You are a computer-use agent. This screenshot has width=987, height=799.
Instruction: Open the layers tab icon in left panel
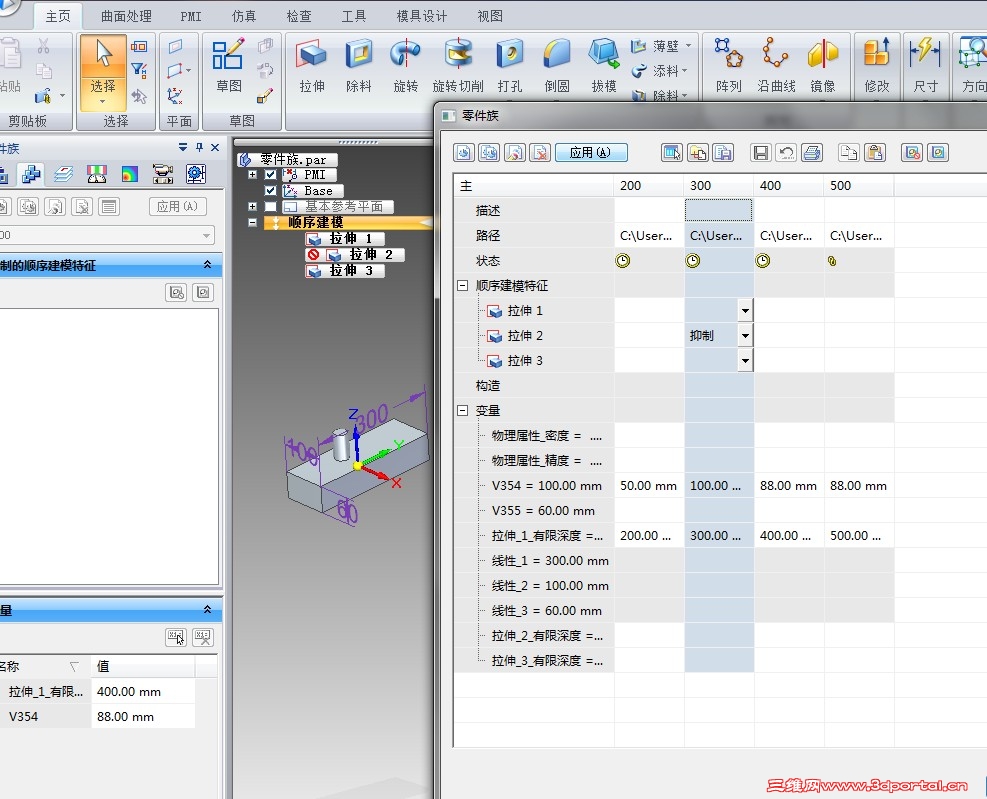point(63,174)
